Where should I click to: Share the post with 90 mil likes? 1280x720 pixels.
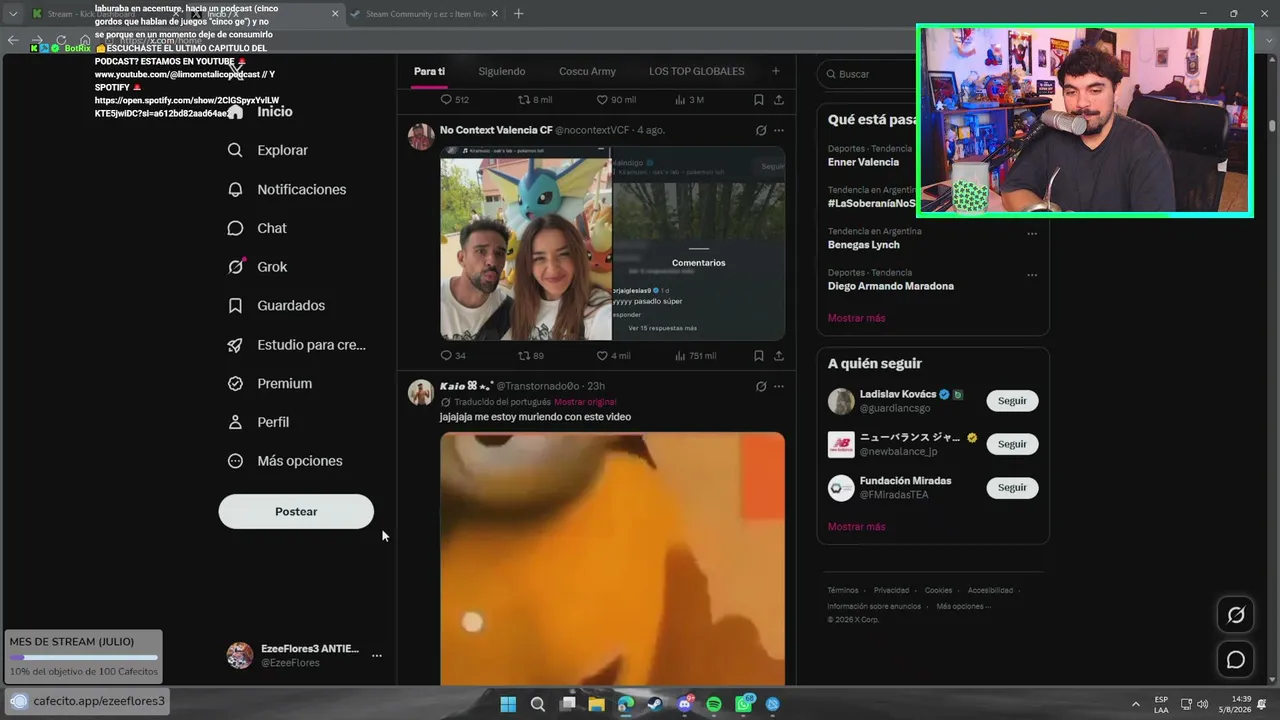pos(779,100)
